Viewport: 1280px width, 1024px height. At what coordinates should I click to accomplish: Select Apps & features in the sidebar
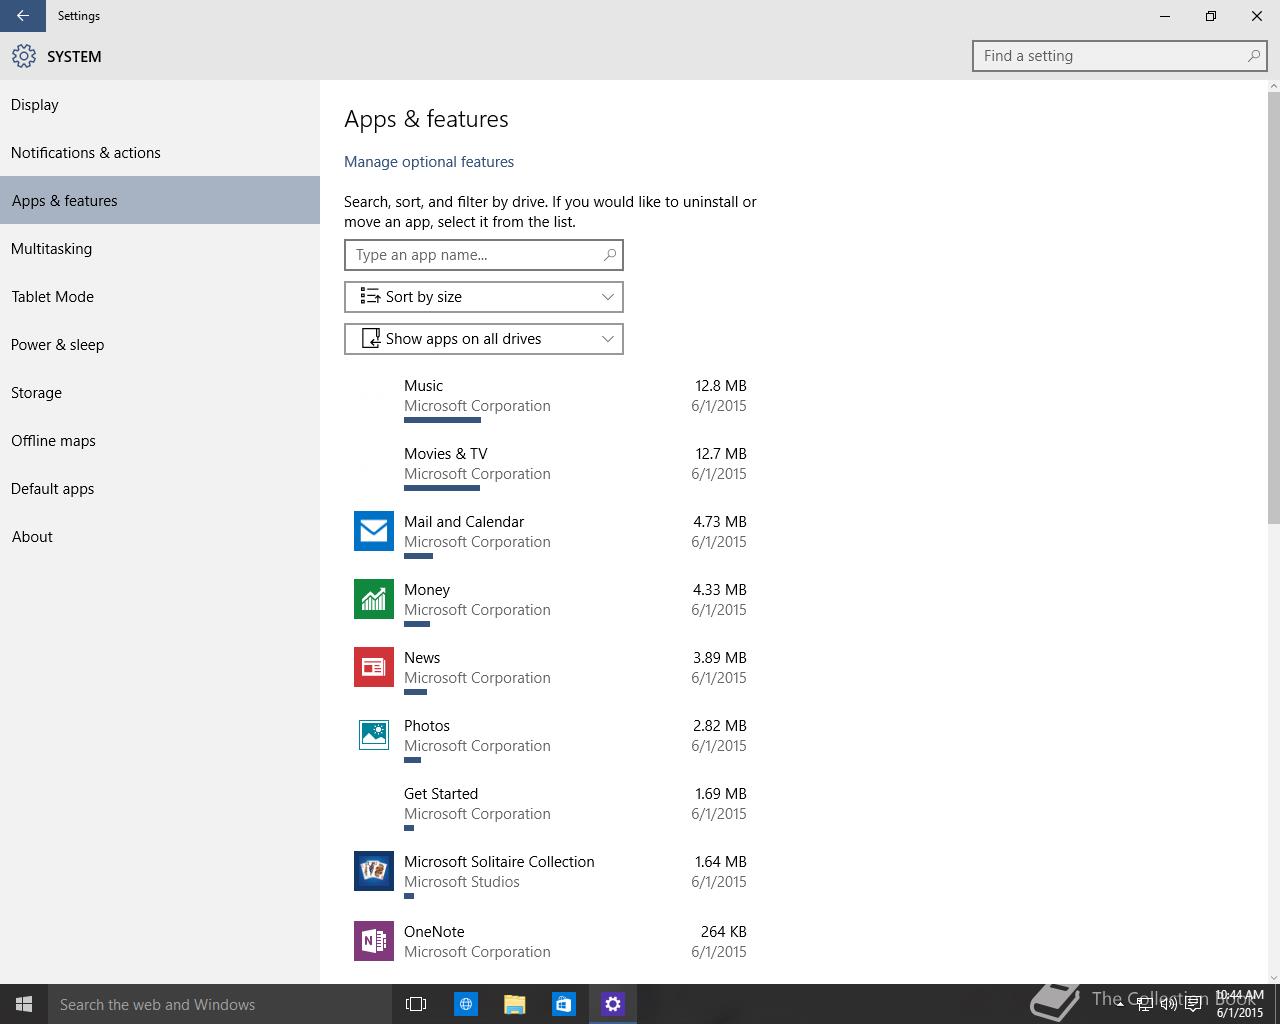coord(160,200)
